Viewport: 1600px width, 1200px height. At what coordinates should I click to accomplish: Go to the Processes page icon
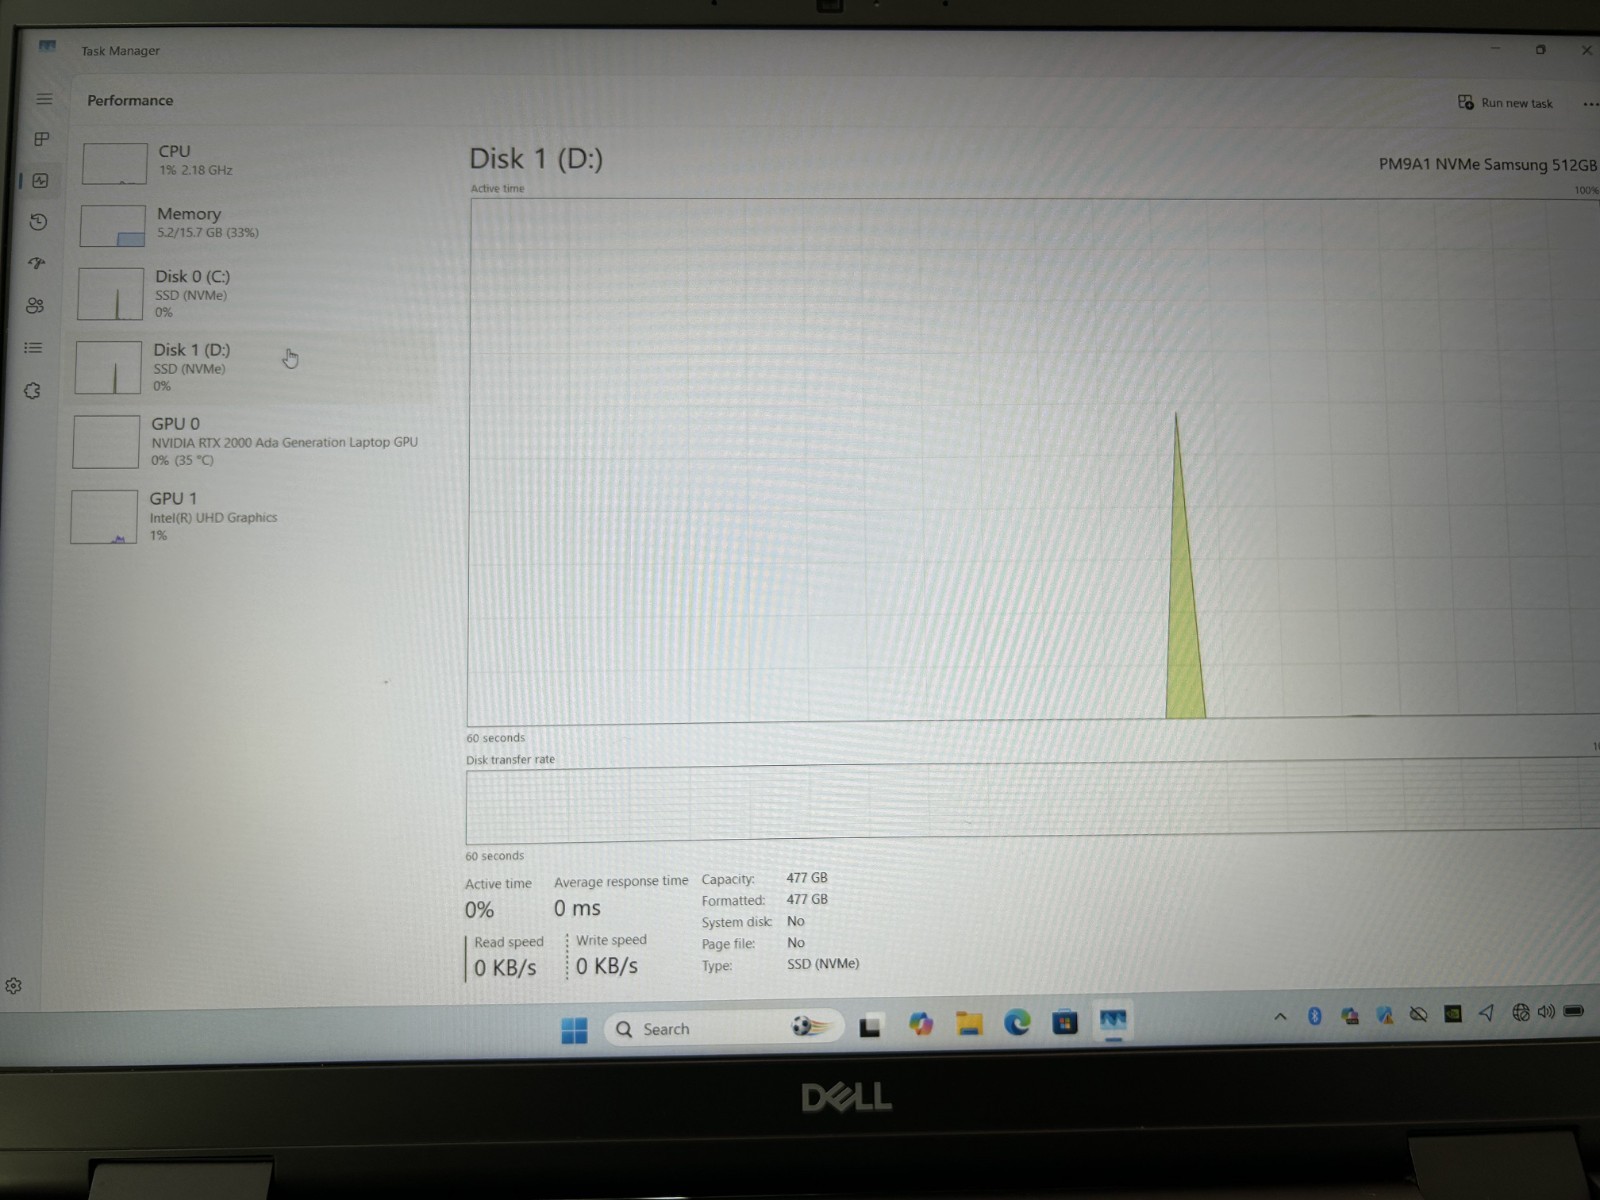(x=42, y=139)
